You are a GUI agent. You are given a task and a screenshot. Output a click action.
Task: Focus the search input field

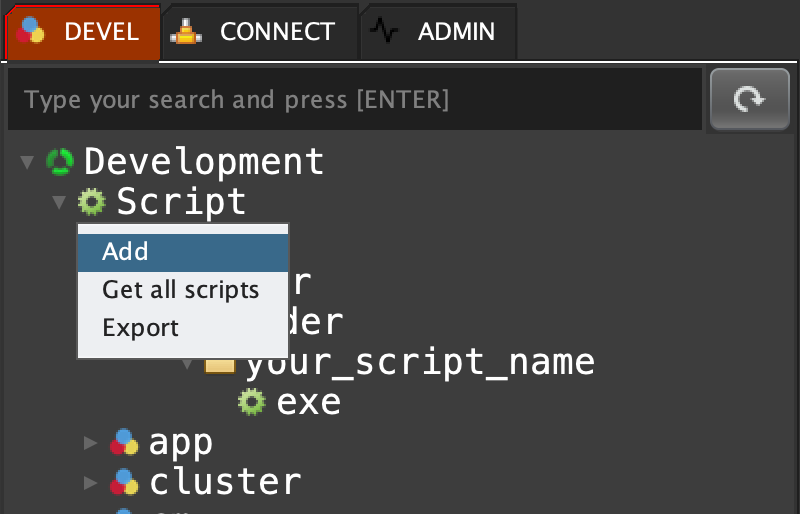[x=350, y=100]
